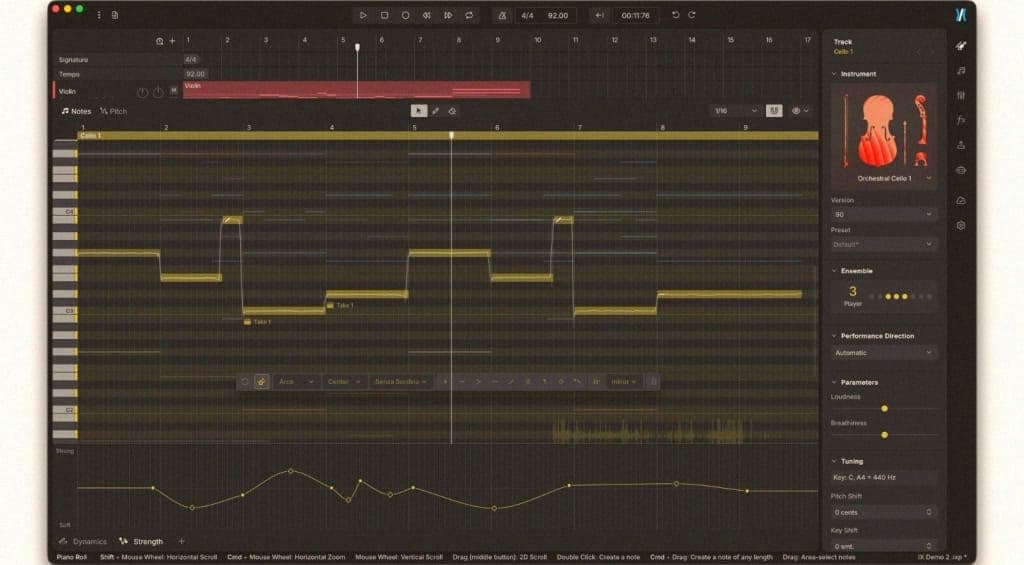Collapse the Tuning section
Viewport: 1024px width, 565px height.
834,461
